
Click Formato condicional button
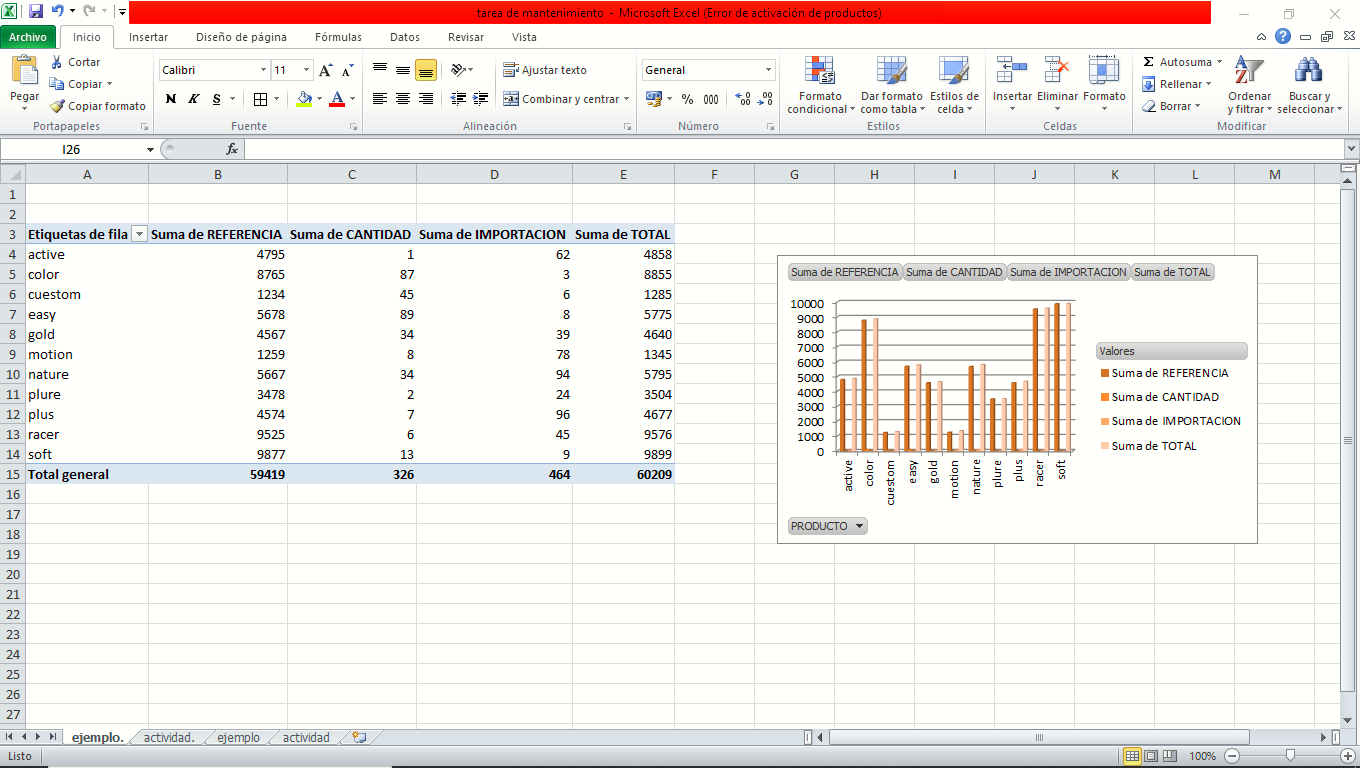coord(820,84)
